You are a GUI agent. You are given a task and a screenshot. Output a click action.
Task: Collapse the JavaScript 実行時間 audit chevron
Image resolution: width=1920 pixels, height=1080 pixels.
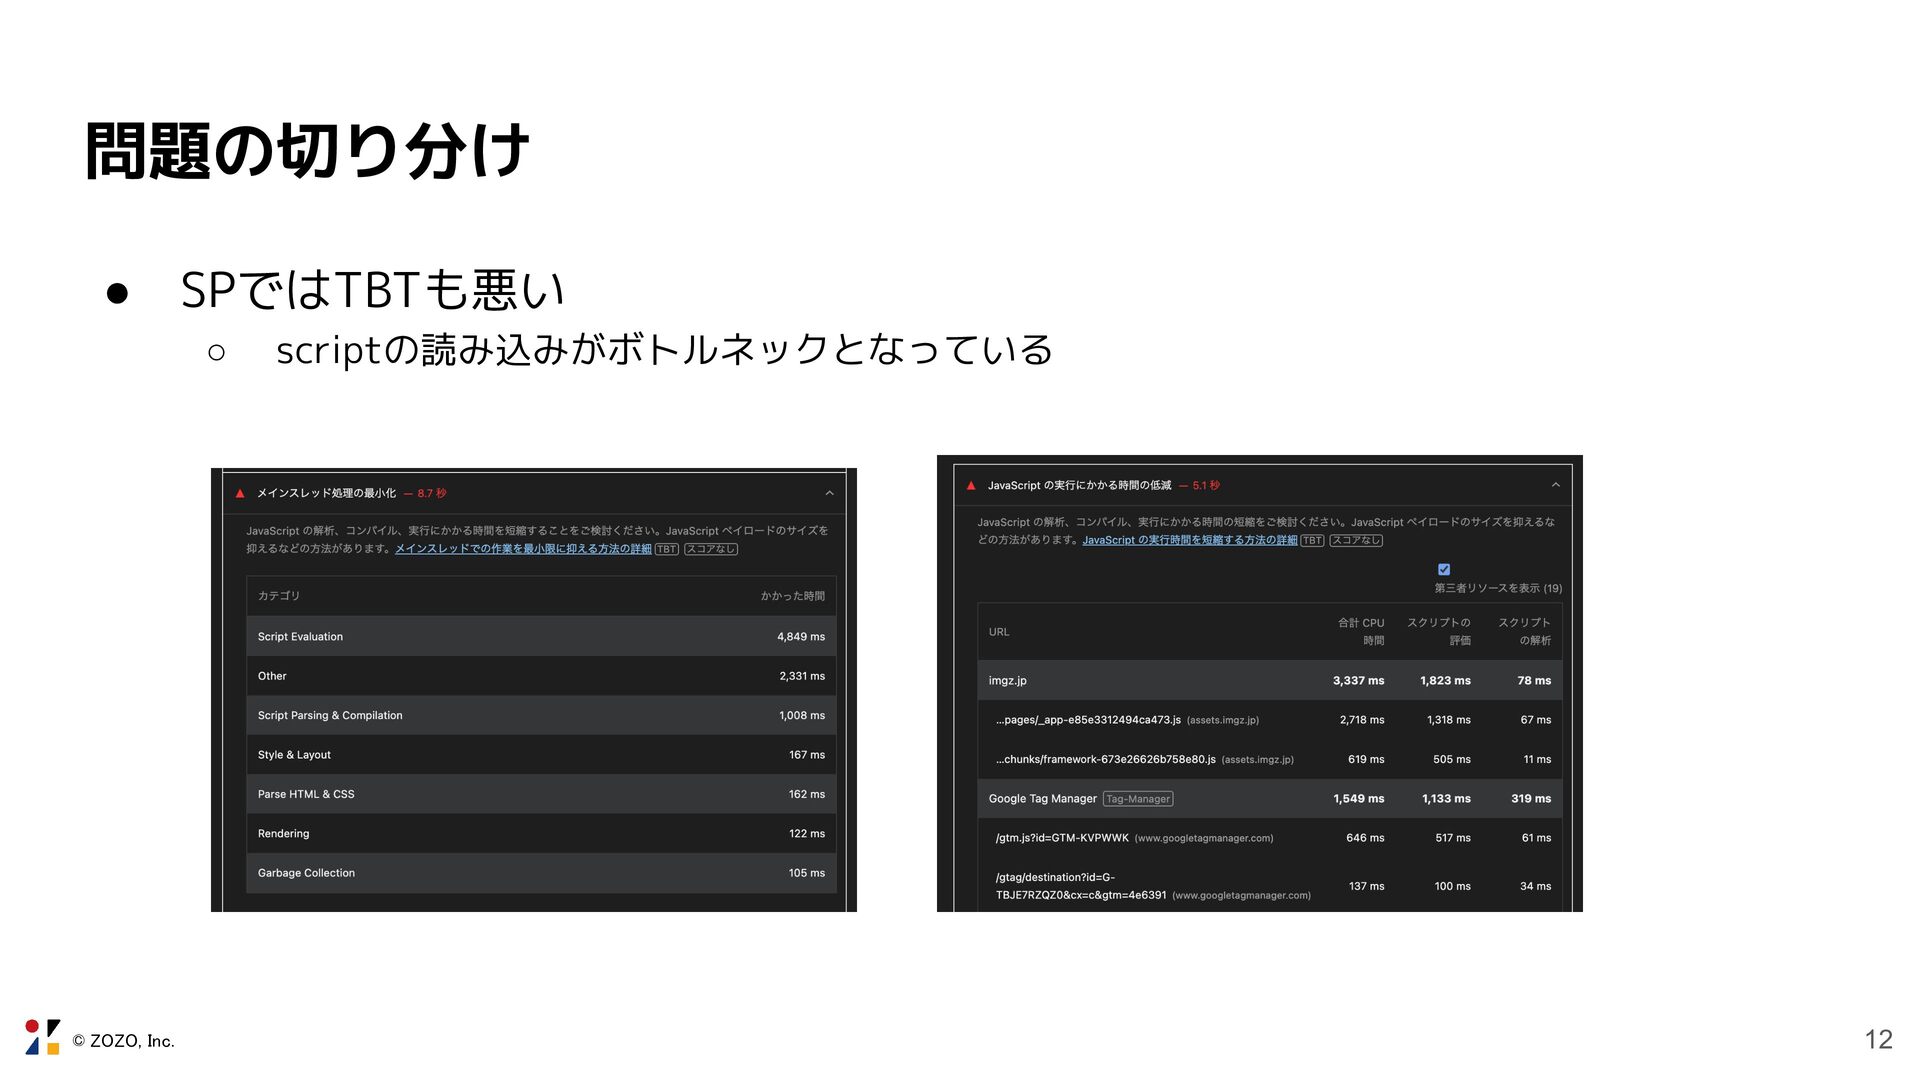[1556, 485]
